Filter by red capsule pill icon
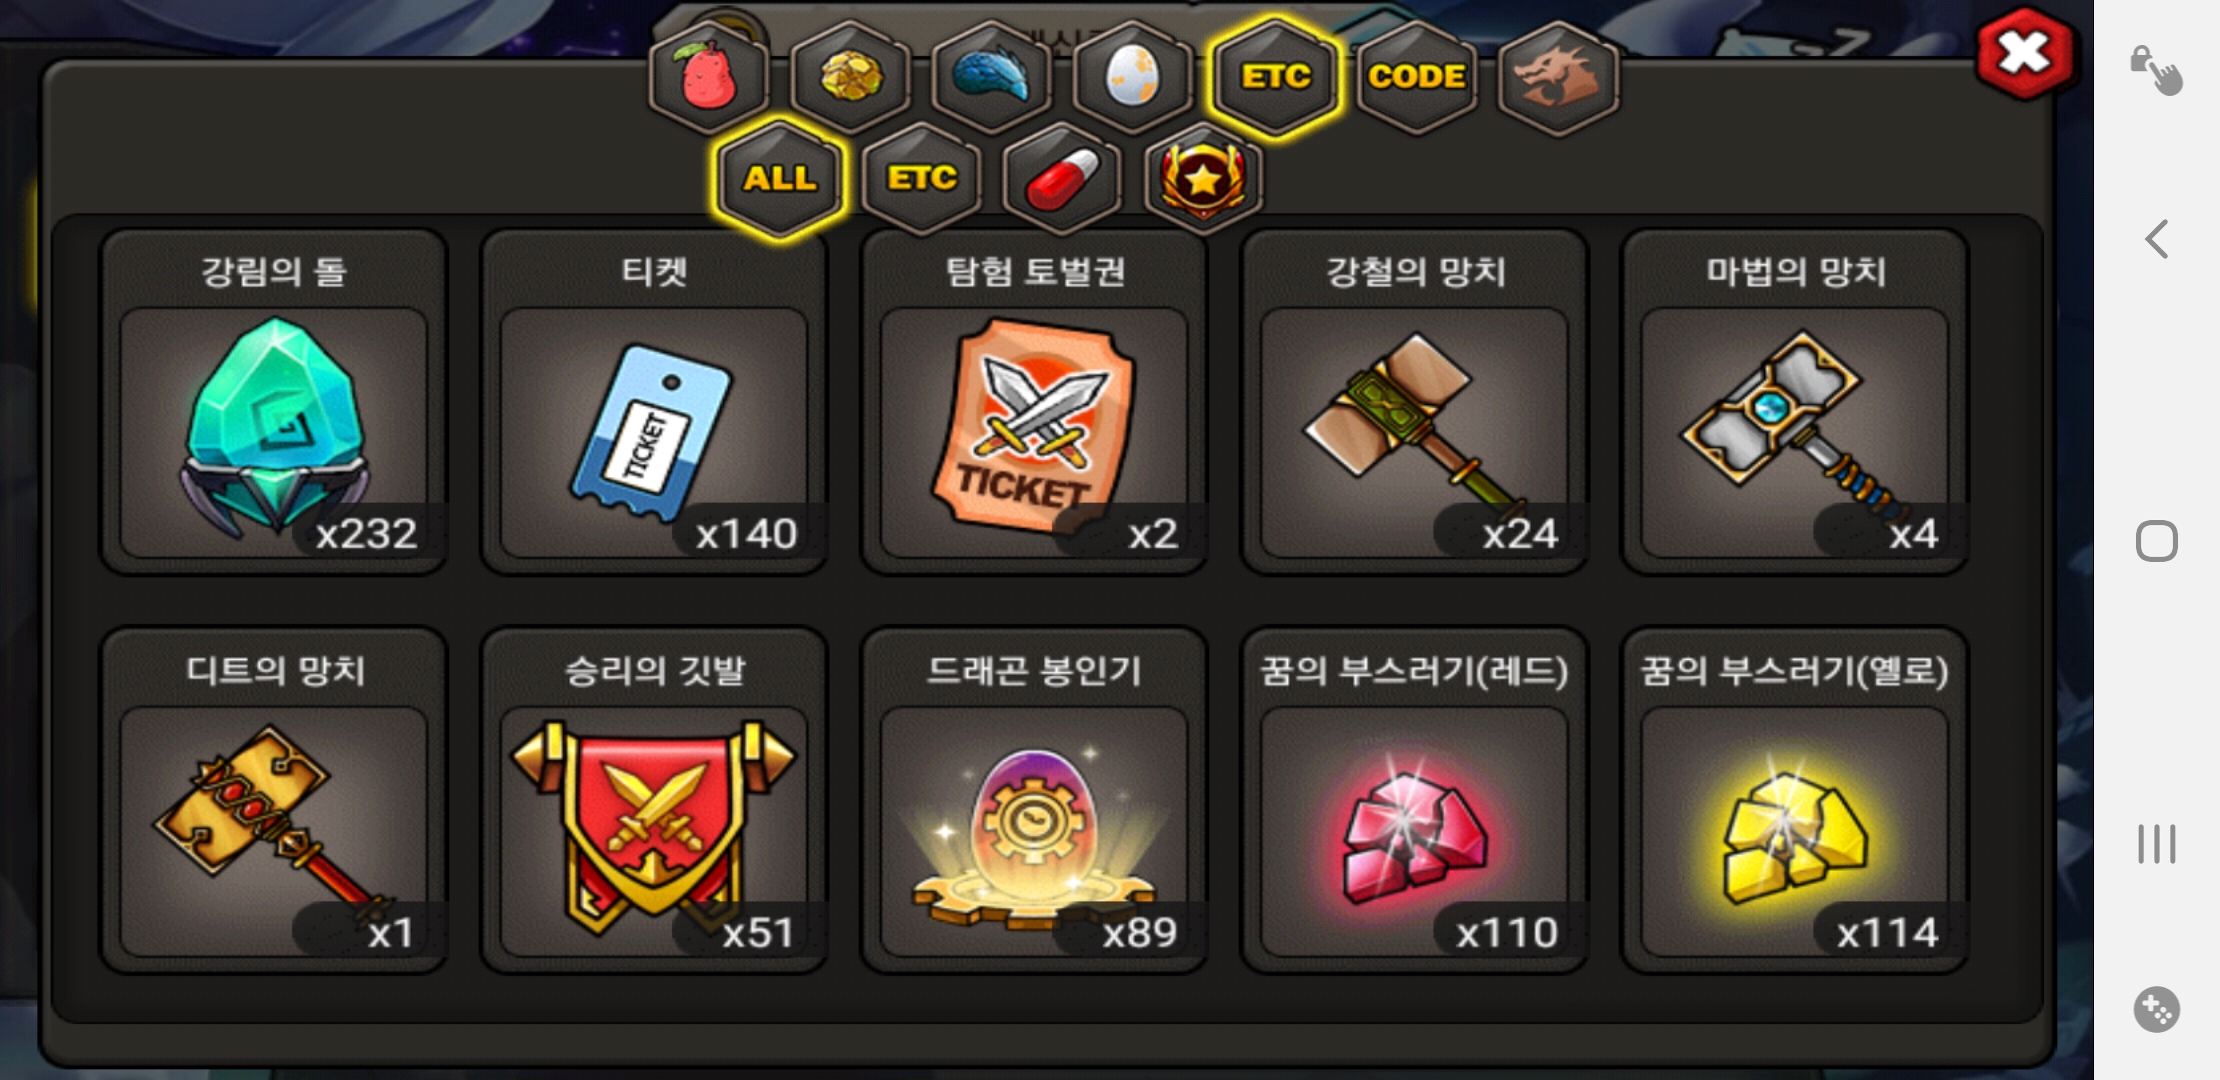Viewport: 2220px width, 1080px height. tap(1062, 179)
